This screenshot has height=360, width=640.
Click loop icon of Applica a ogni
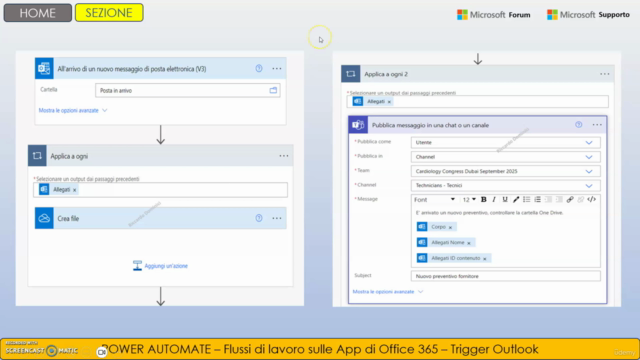37,156
